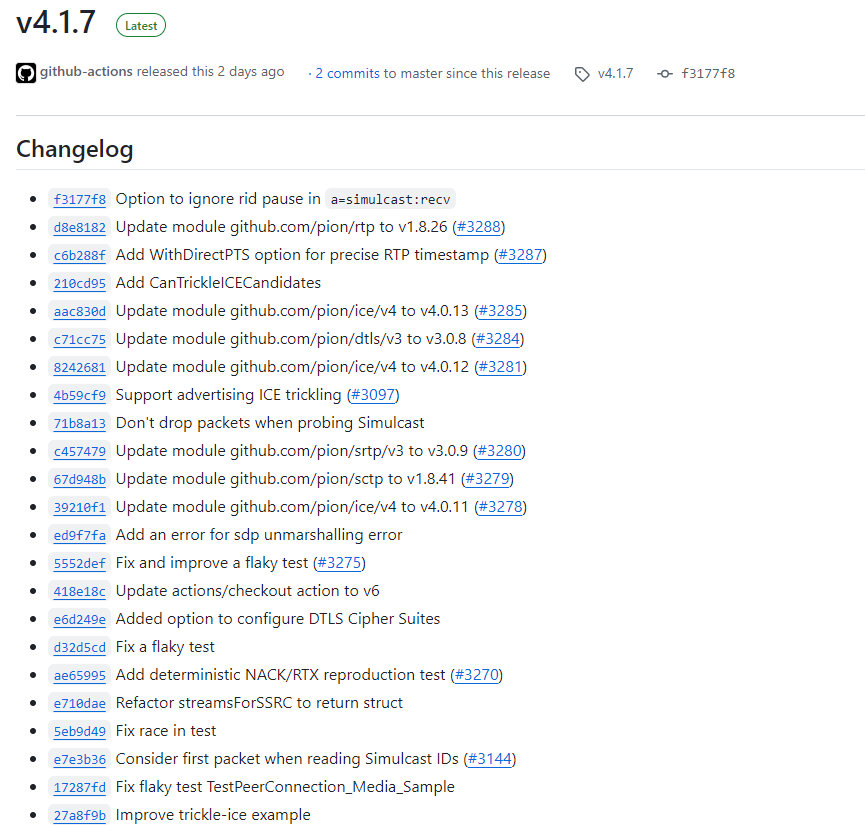Click the v4.1.7 release title

click(56, 23)
